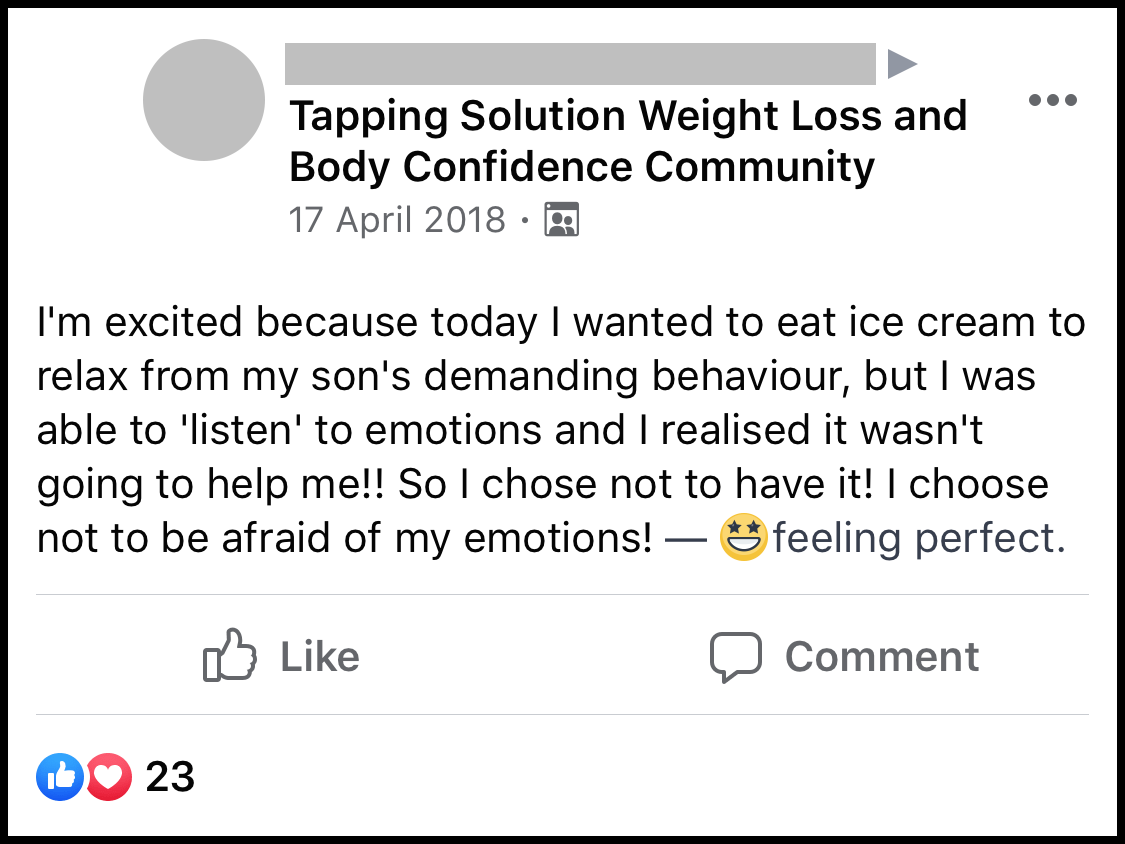Click the 17 April 2018 timestamp
Image resolution: width=1125 pixels, height=844 pixels.
click(x=397, y=219)
